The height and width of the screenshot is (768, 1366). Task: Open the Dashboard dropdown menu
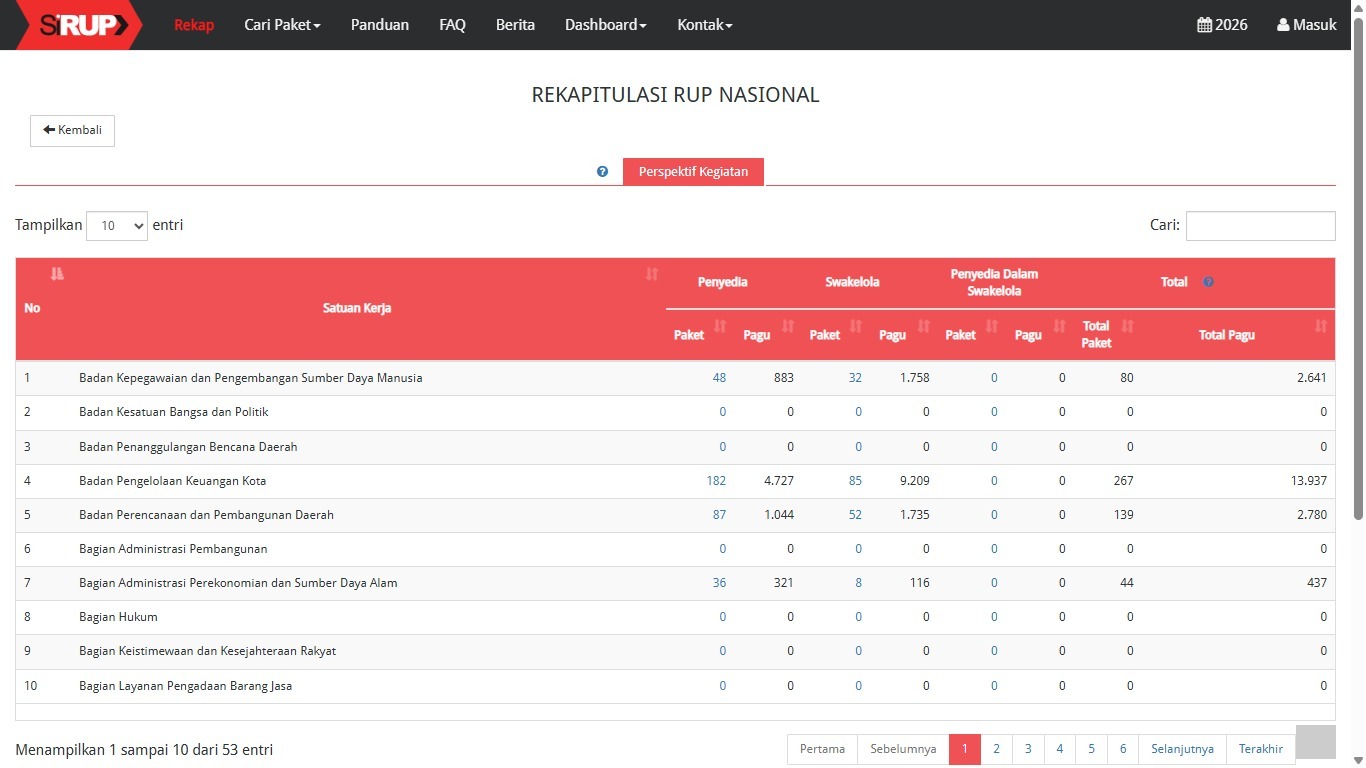click(x=605, y=25)
